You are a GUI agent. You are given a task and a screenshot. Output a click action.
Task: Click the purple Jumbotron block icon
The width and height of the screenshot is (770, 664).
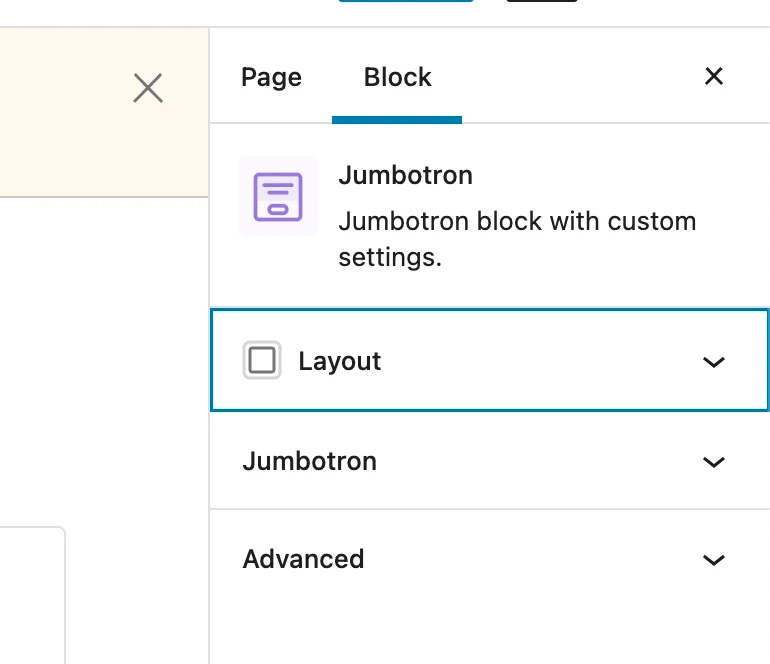(277, 196)
